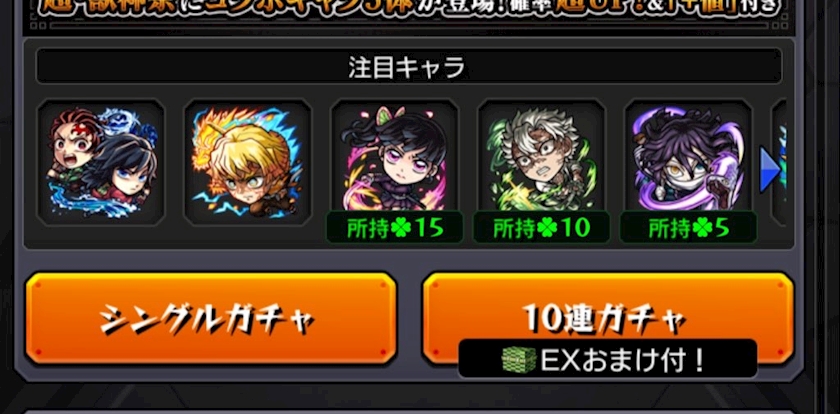Start the シングルガチャ single pull
The height and width of the screenshot is (414, 840).
211,318
